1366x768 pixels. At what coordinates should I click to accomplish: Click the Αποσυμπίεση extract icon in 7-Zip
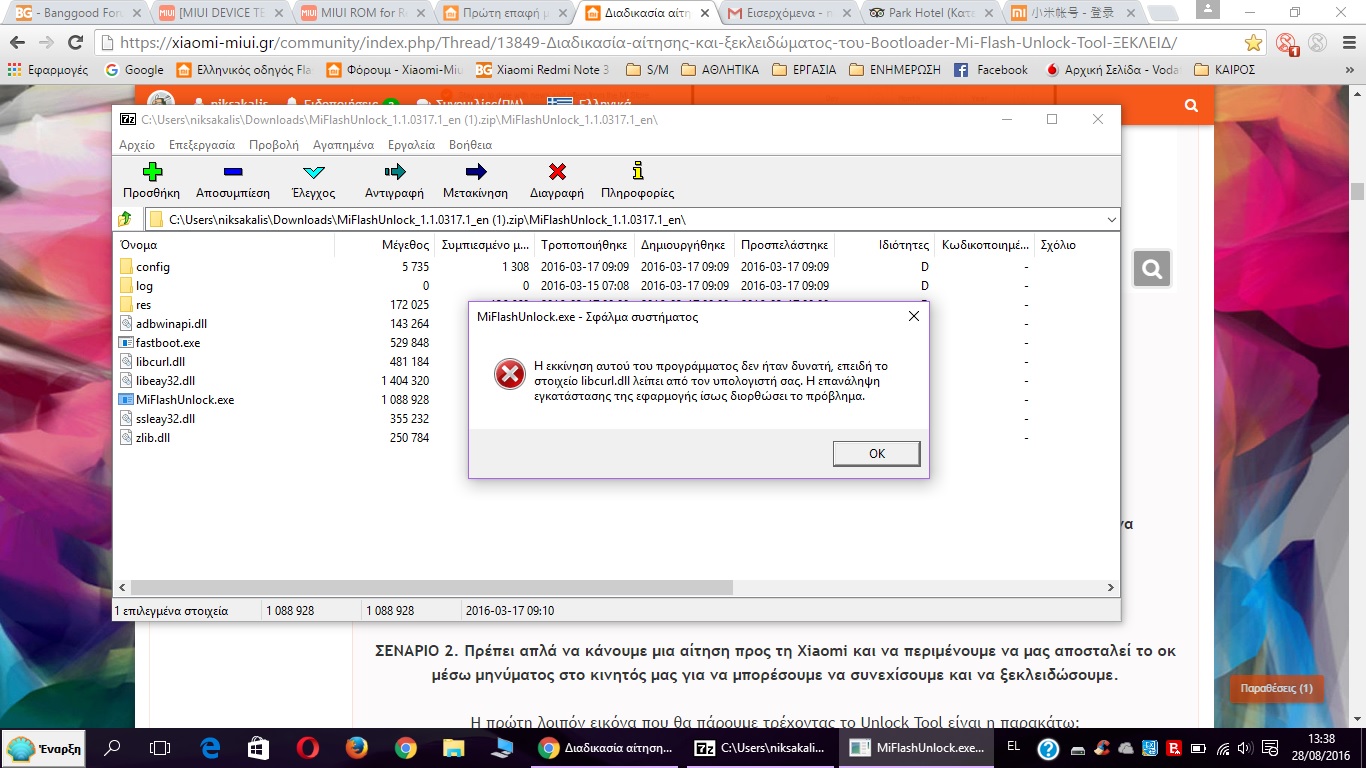coord(233,172)
